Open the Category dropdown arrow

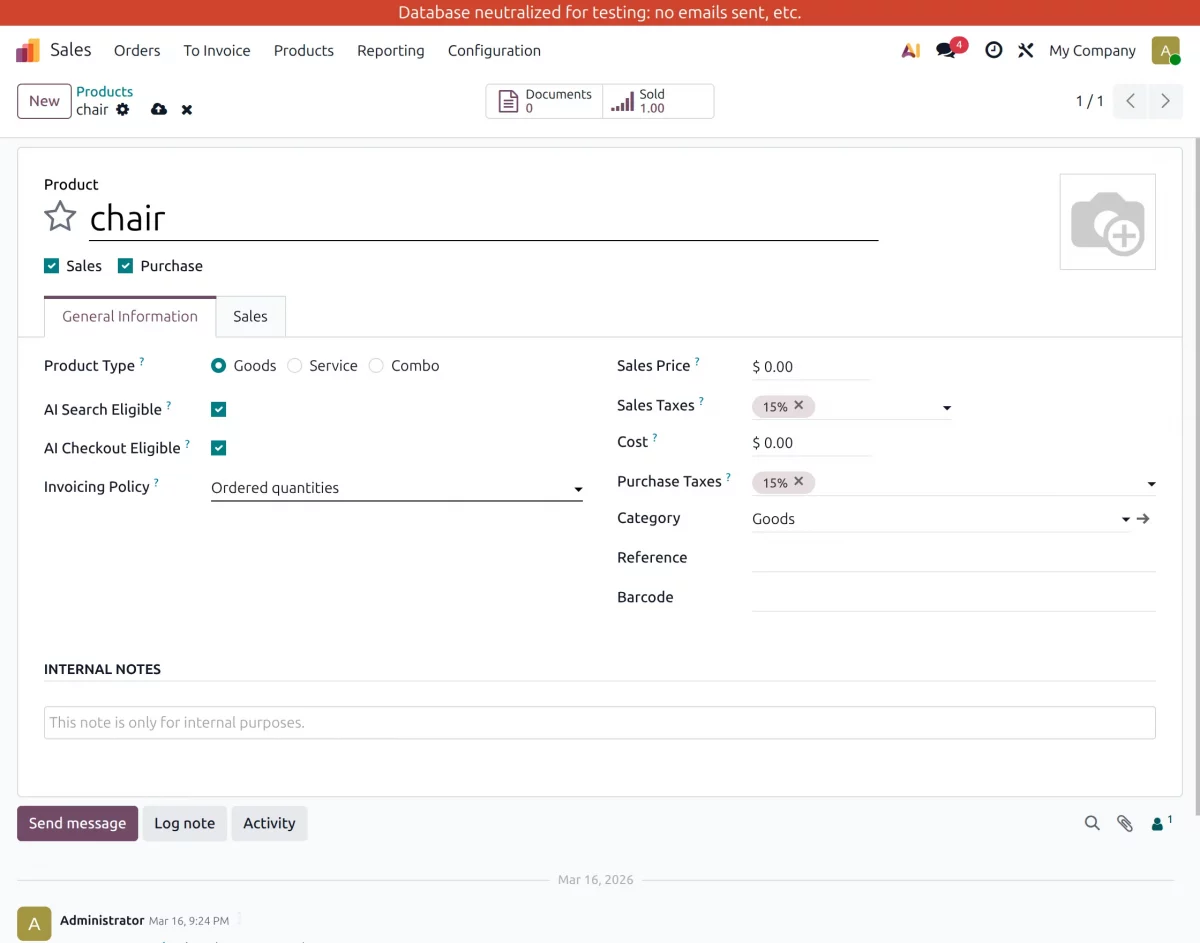tap(1125, 518)
